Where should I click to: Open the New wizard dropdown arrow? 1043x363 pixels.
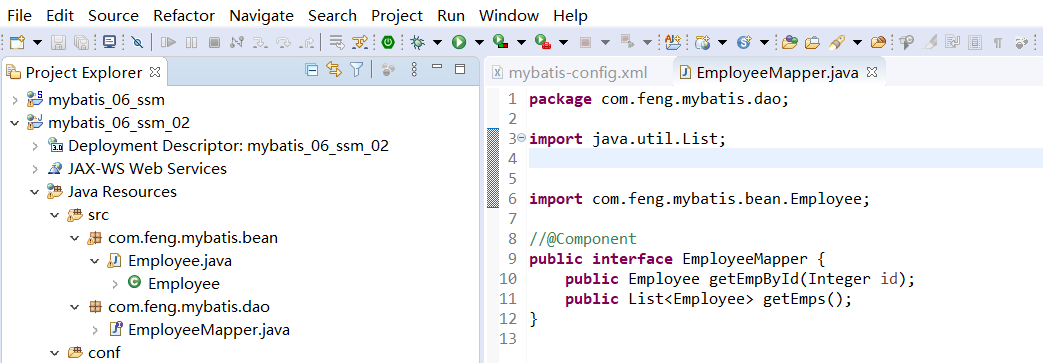(37, 43)
